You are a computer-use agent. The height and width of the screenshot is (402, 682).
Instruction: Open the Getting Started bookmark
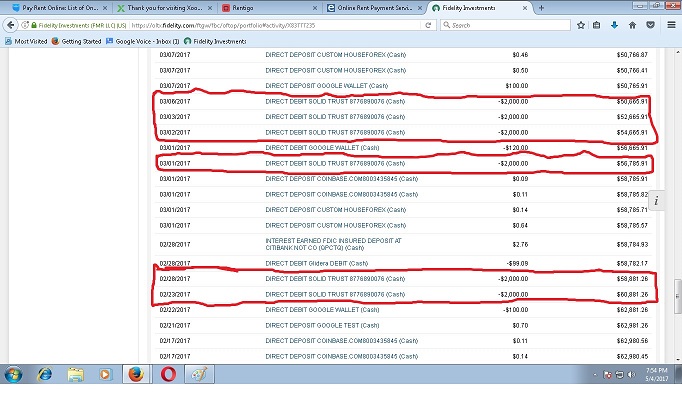coord(77,41)
